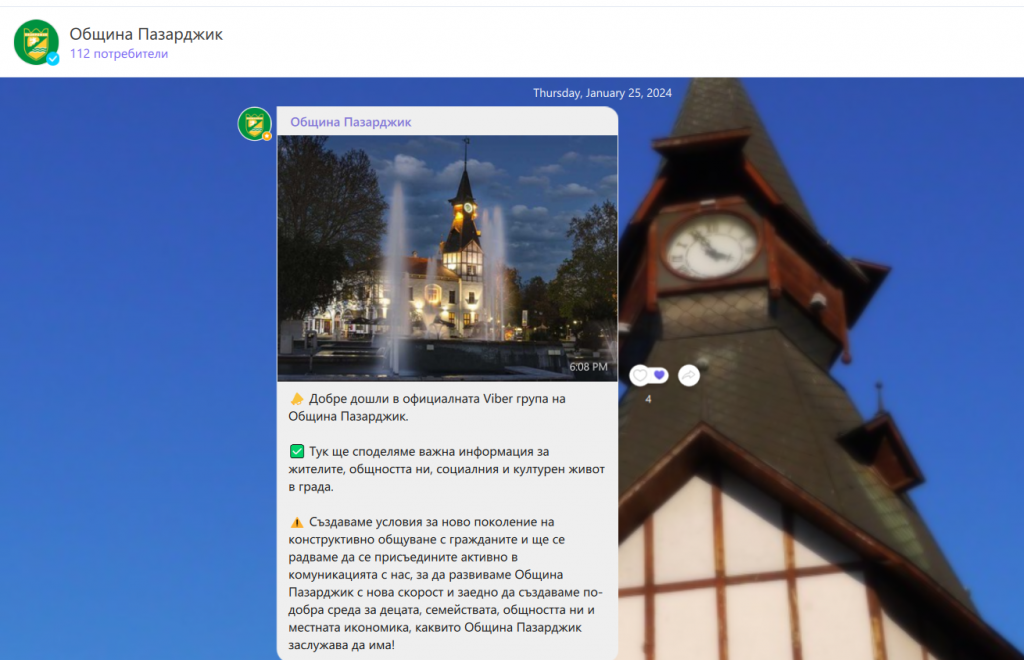Open the verified badge on the header avatar
1024x660 pixels.
click(53, 59)
